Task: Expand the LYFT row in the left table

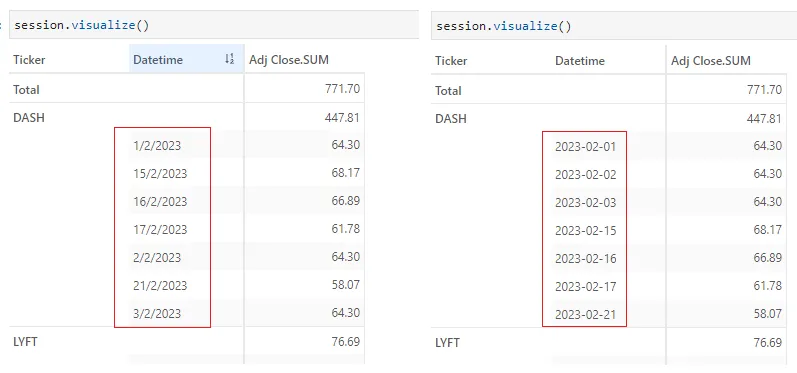Action: point(25,341)
